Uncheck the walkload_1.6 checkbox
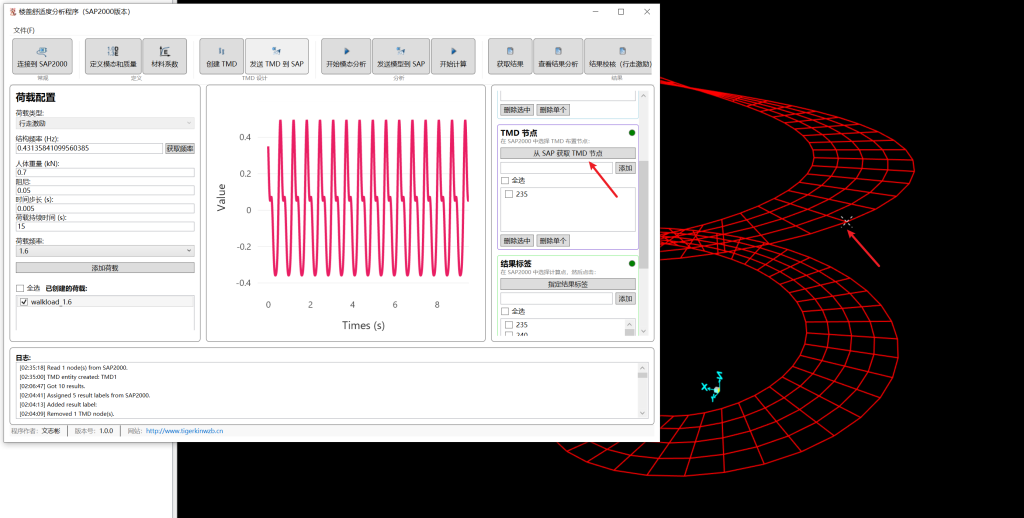Screen dimensions: 1024x518 click(24, 302)
